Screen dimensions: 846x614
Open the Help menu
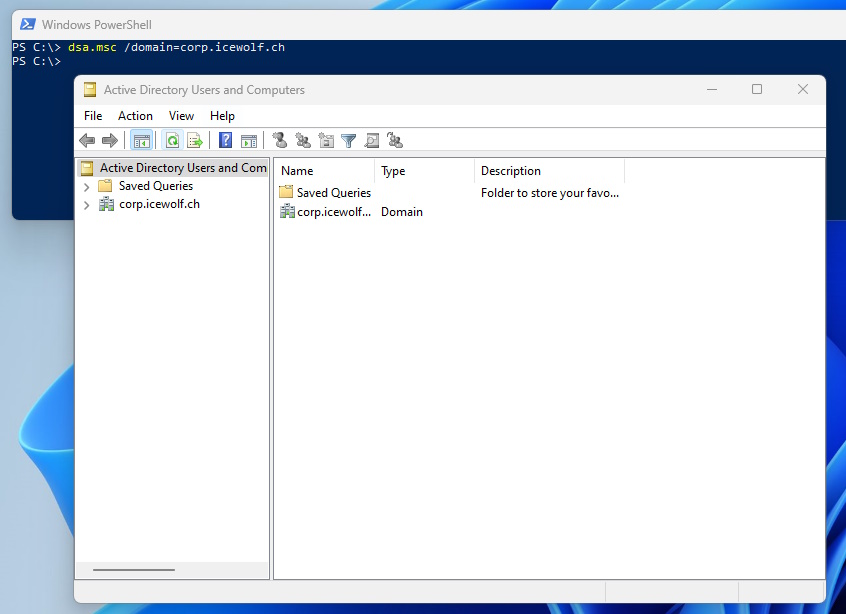(222, 116)
